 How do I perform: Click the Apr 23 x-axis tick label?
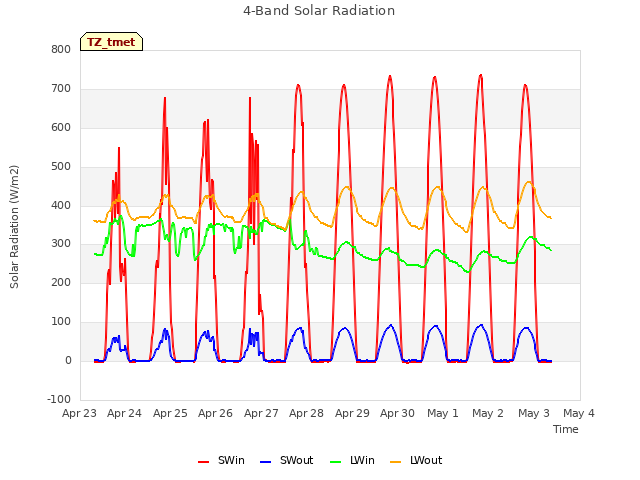pyautogui.click(x=79, y=413)
